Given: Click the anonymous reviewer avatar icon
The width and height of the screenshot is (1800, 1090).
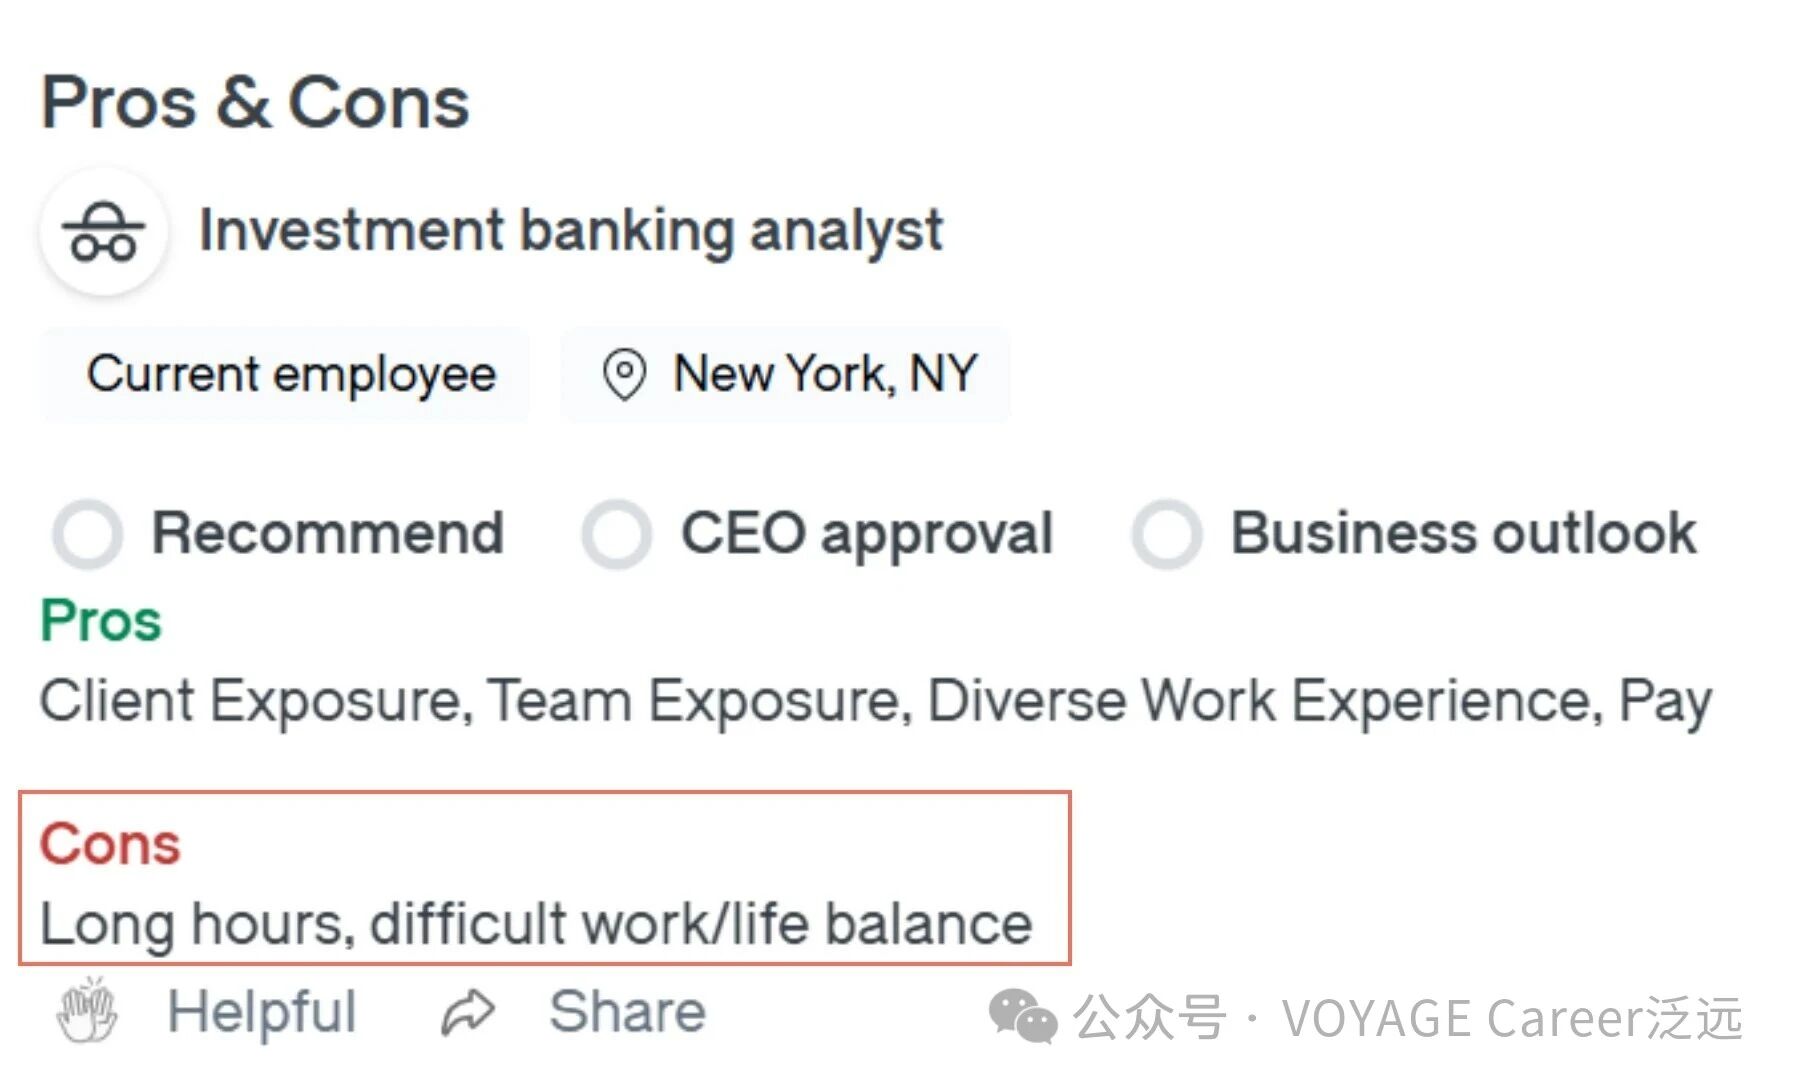Looking at the screenshot, I should [103, 232].
